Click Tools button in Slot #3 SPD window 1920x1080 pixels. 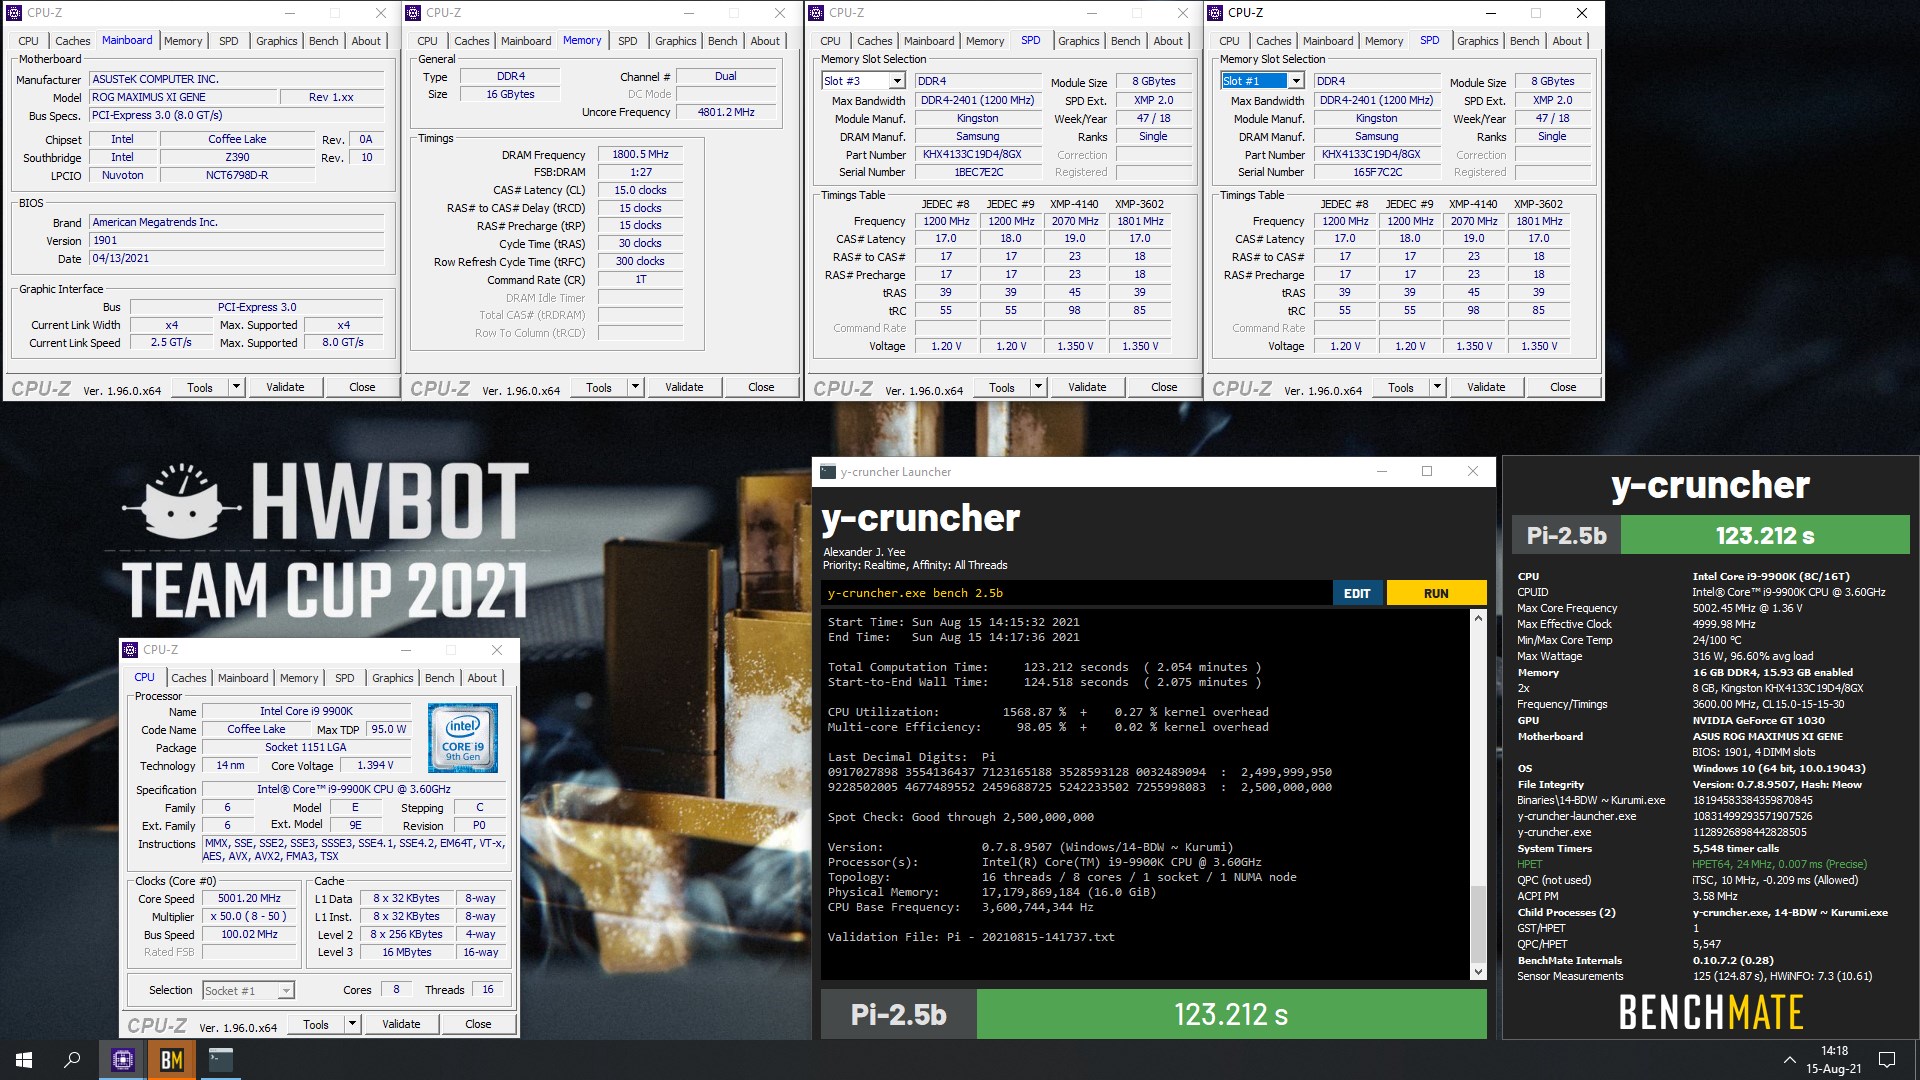pos(1002,387)
